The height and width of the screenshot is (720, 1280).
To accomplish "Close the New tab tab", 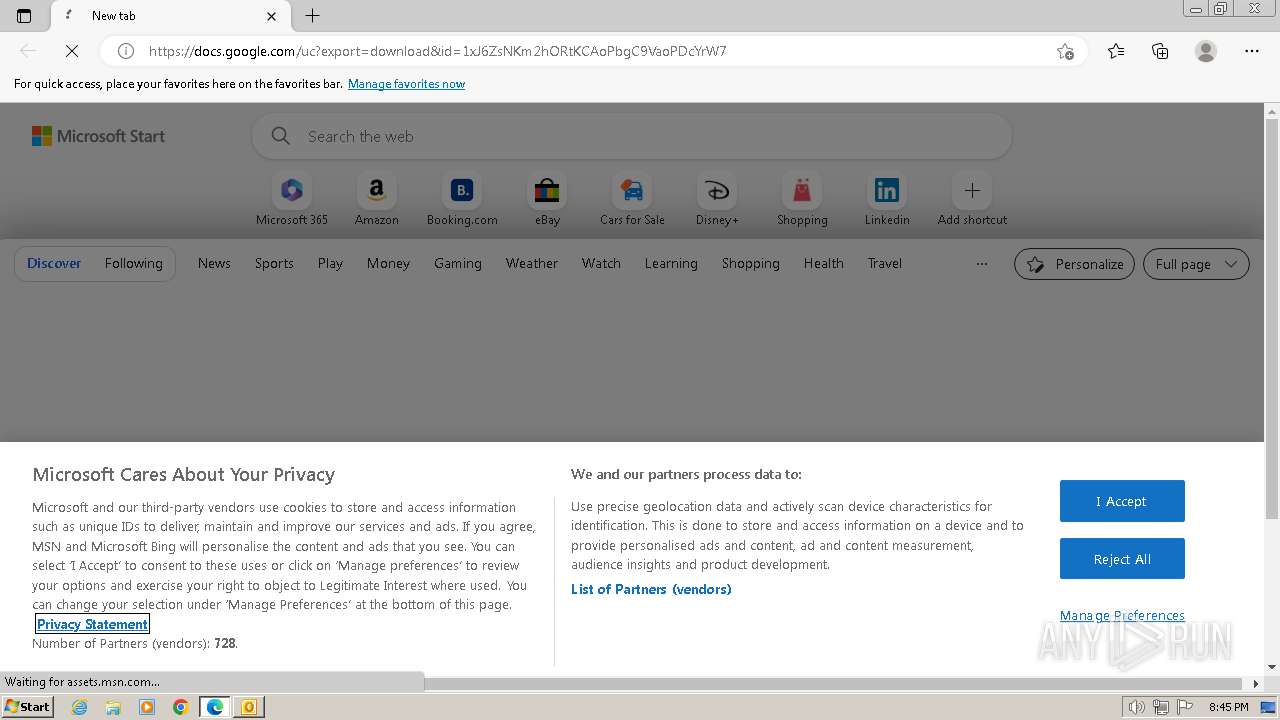I will pyautogui.click(x=272, y=16).
